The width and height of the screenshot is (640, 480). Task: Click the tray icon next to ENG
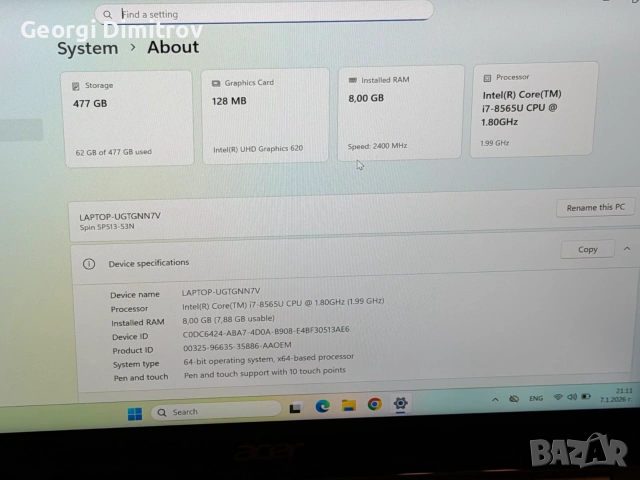(x=514, y=399)
